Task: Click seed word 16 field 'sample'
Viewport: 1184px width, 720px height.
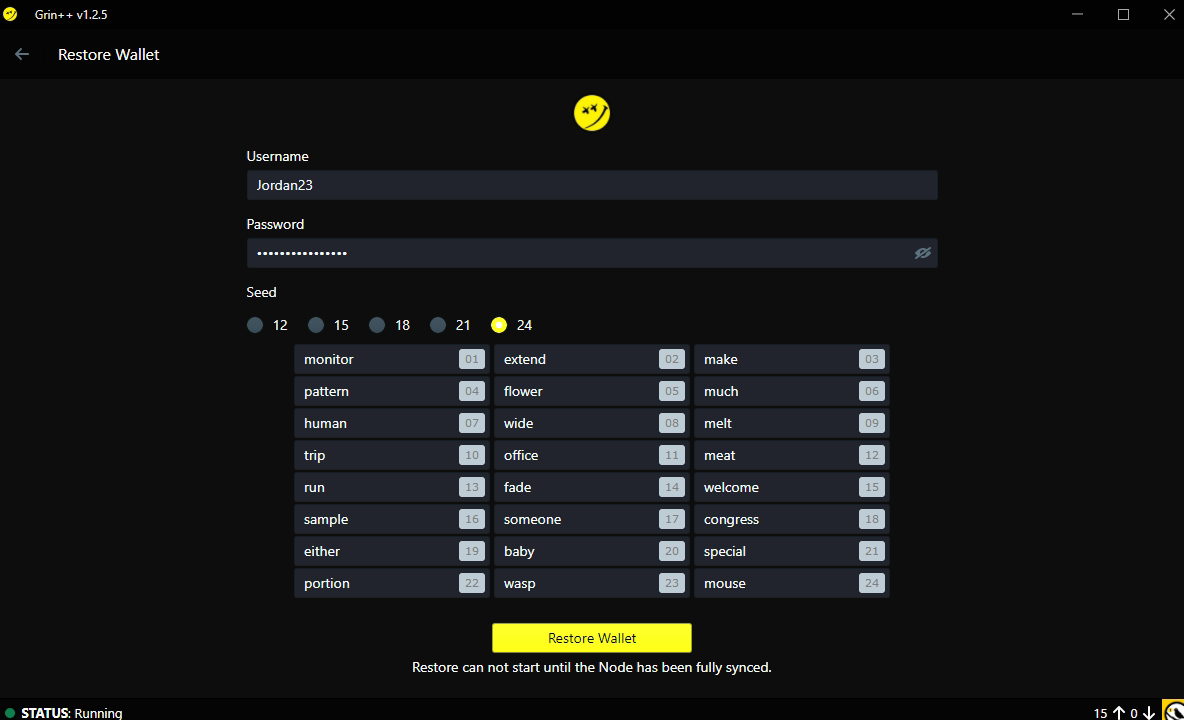Action: 392,519
